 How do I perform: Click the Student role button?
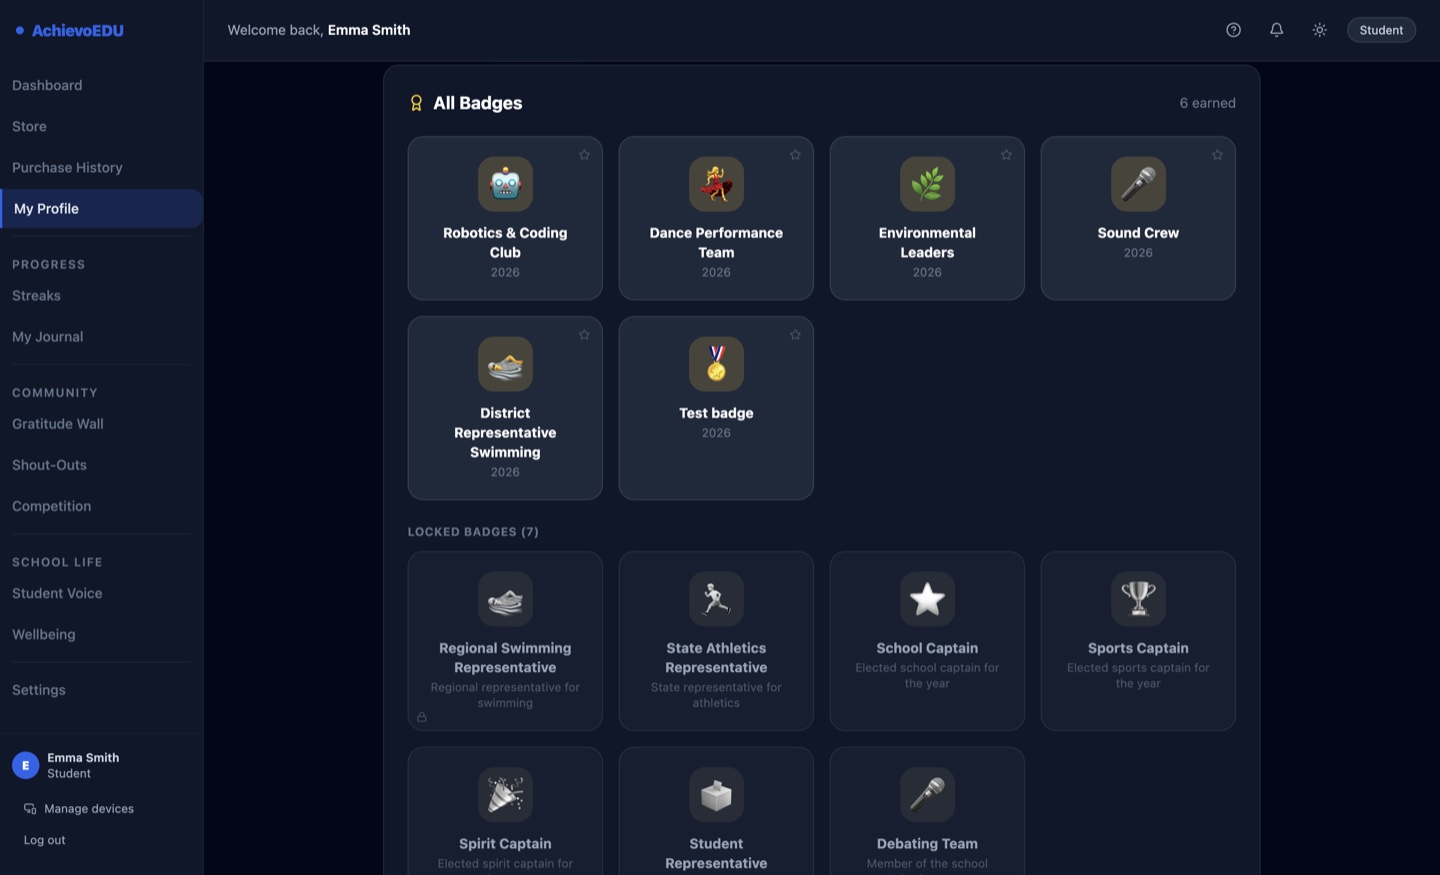(x=1381, y=30)
